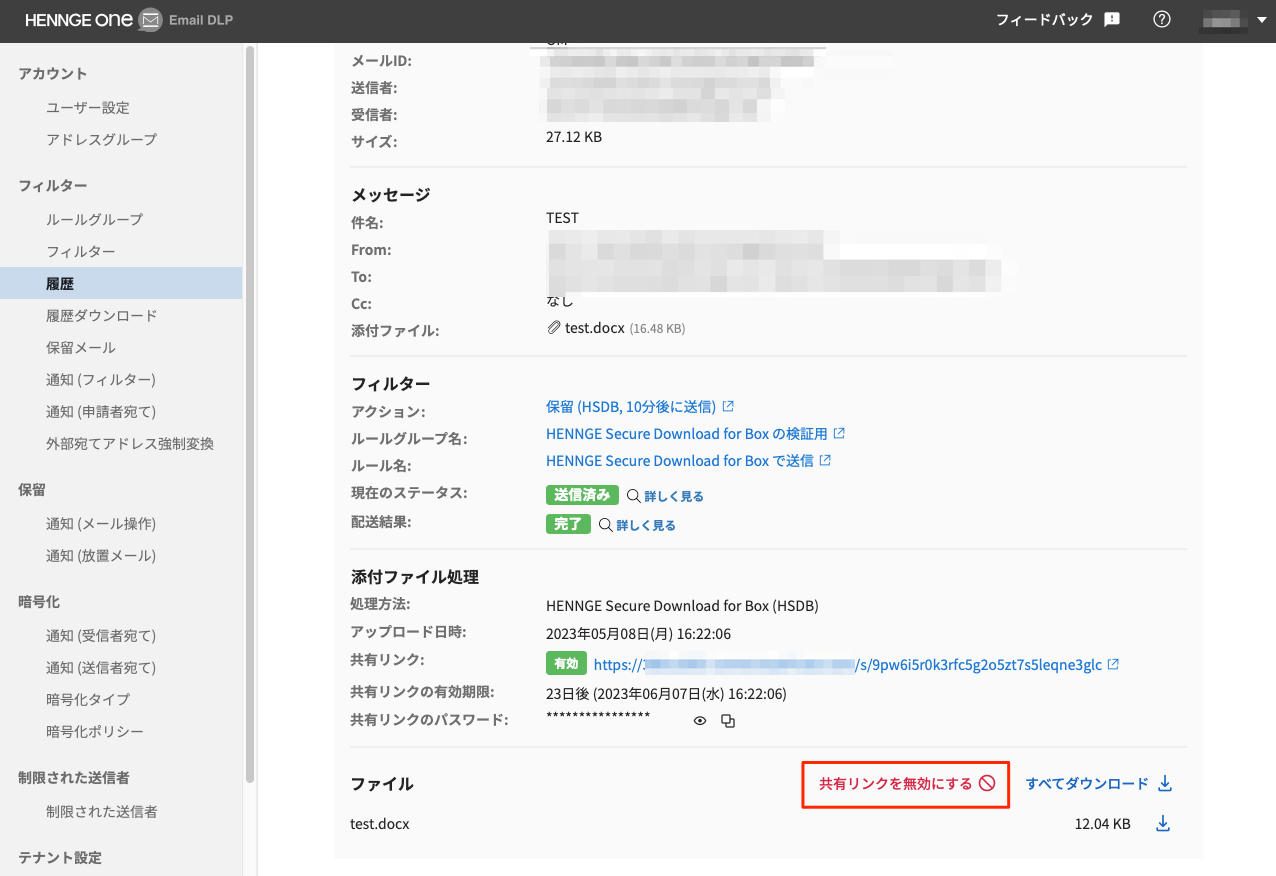The height and width of the screenshot is (876, 1276).
Task: Open 通知 (送信者宛て) in the sidebar
Action: tap(101, 667)
